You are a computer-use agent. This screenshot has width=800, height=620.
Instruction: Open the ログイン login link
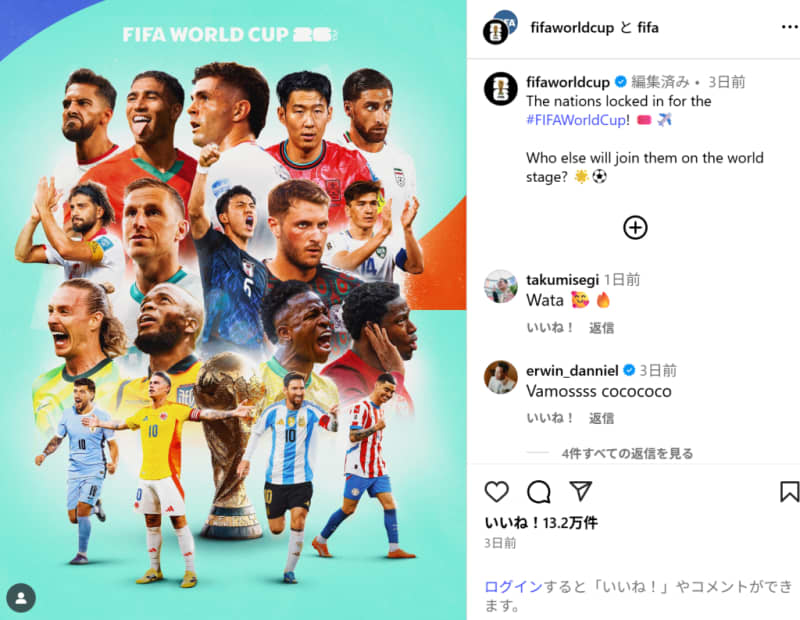point(513,587)
